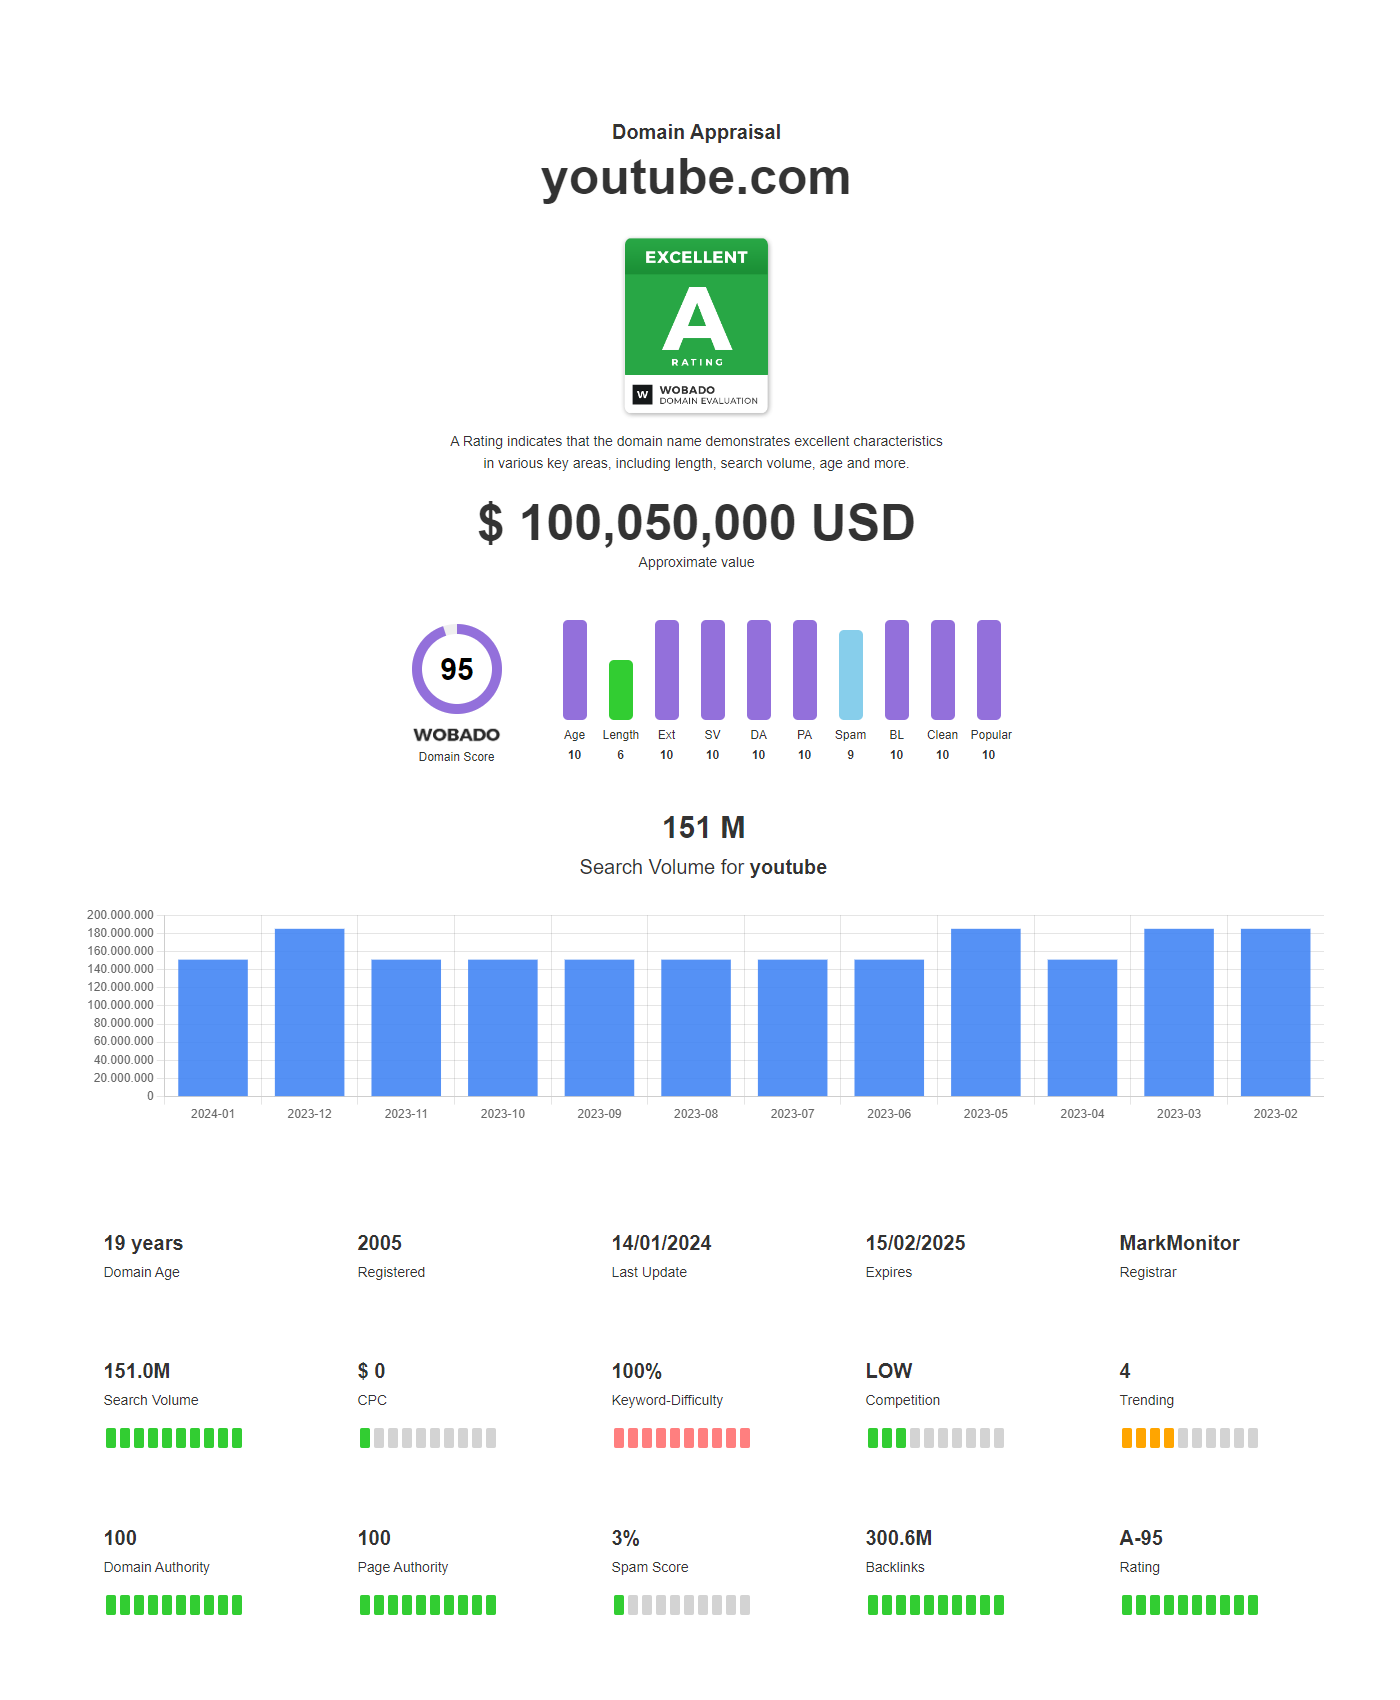
Task: Select the BL score bar
Action: (x=897, y=670)
